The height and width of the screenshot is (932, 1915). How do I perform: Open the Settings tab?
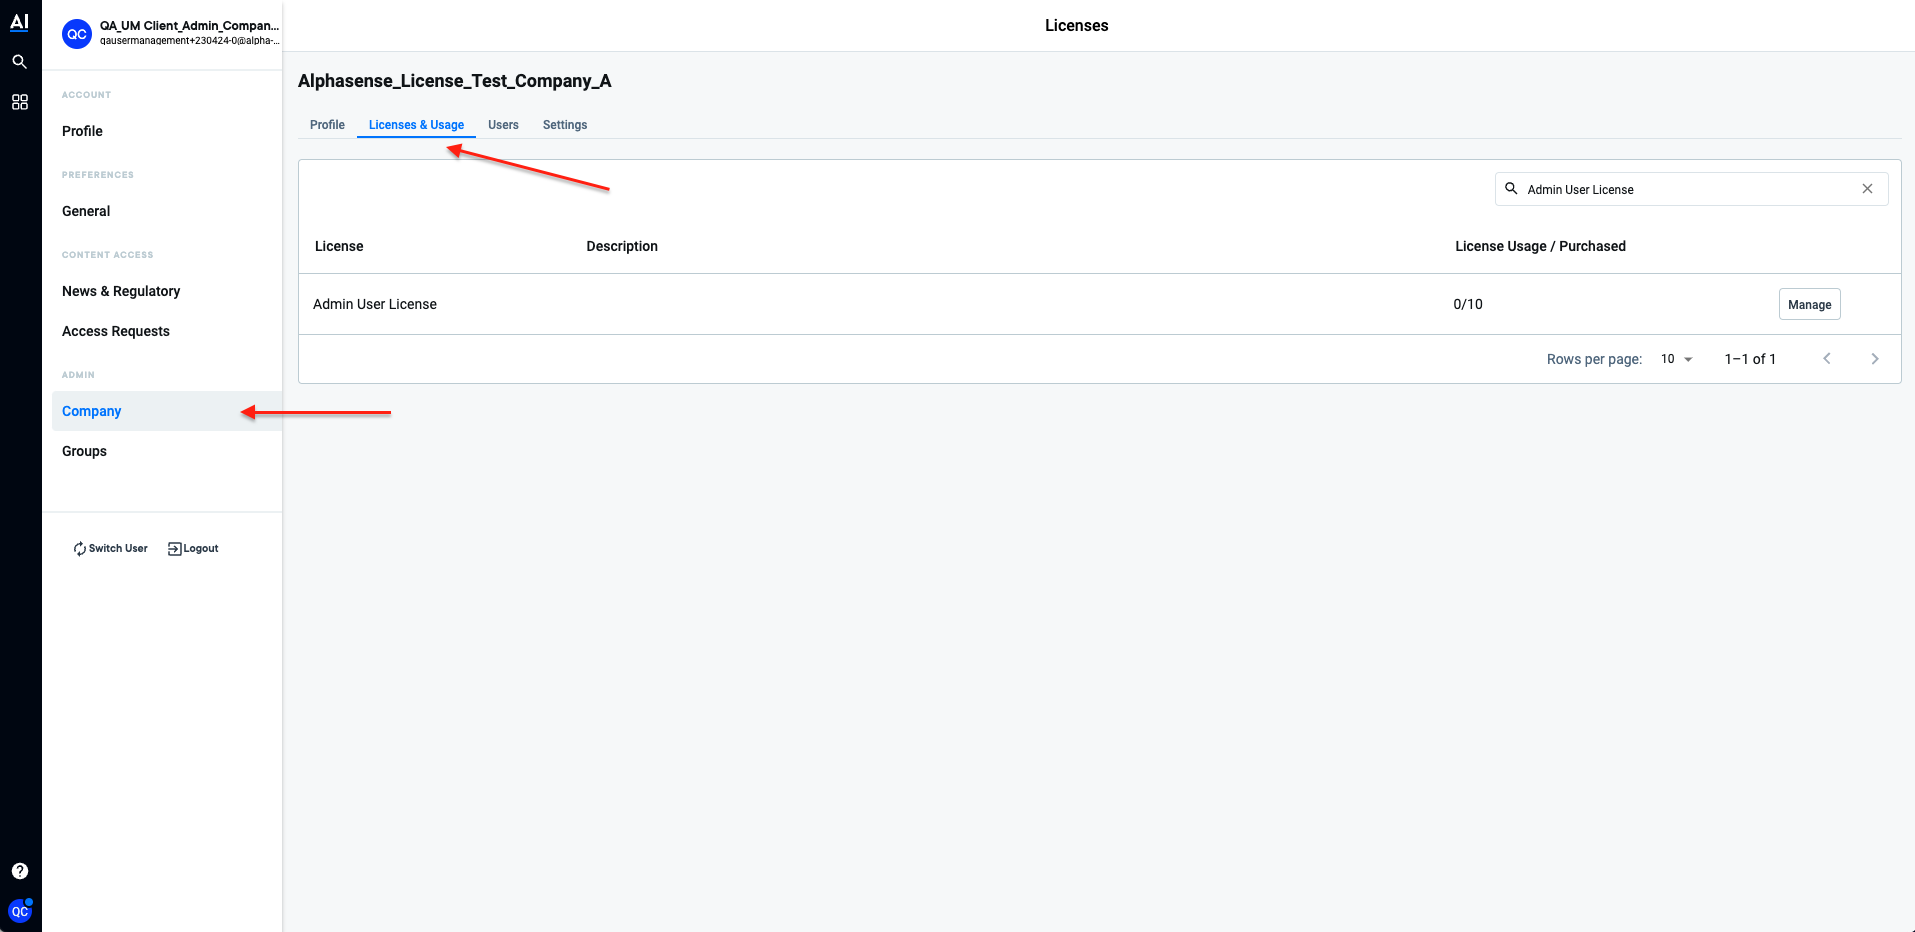pos(565,125)
